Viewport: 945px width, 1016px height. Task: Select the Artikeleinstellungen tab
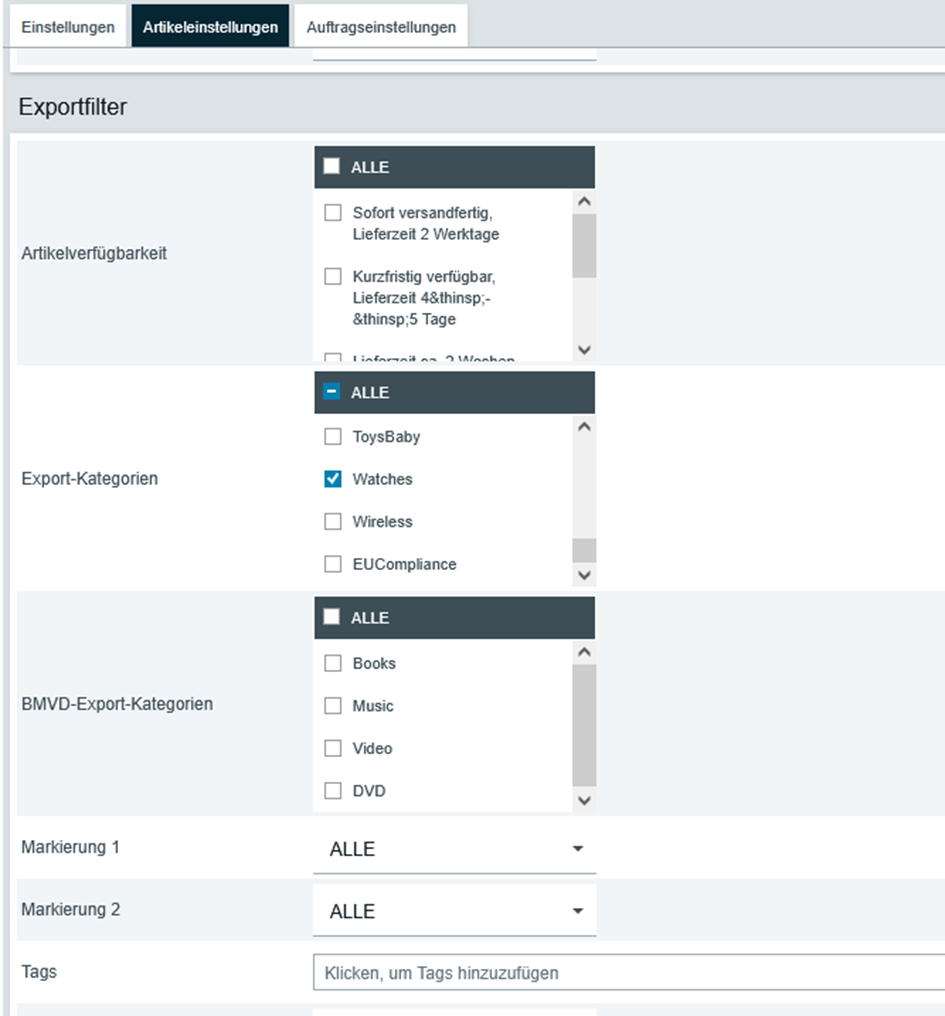coord(210,27)
